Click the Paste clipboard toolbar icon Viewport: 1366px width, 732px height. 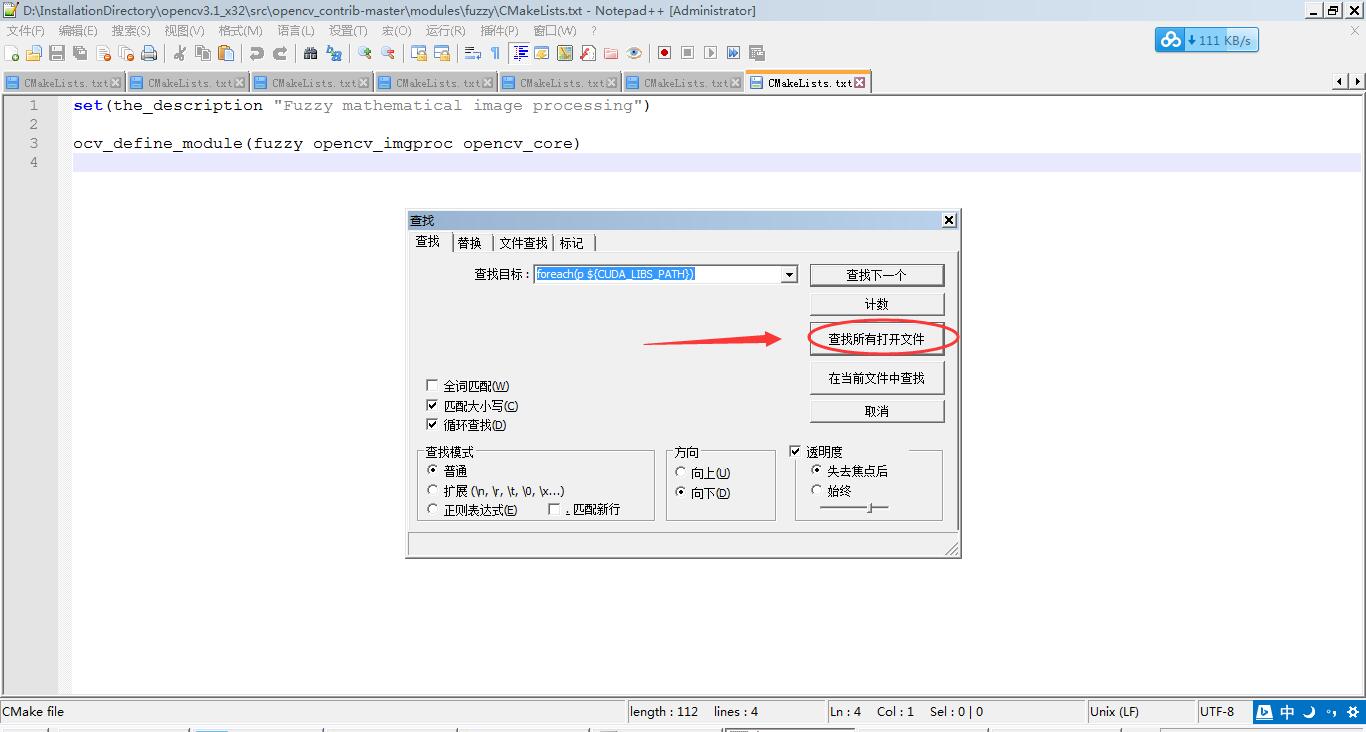226,53
